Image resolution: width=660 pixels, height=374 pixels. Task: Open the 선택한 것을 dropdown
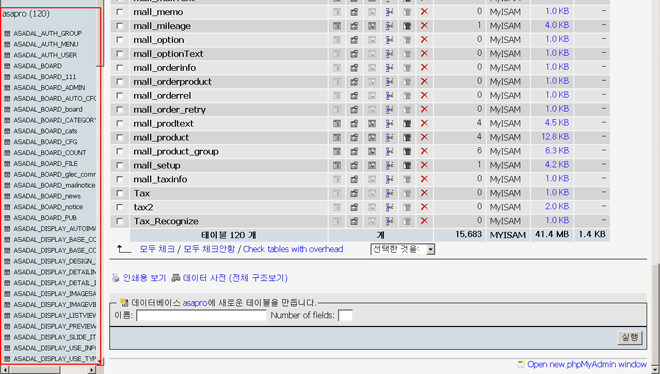click(403, 249)
